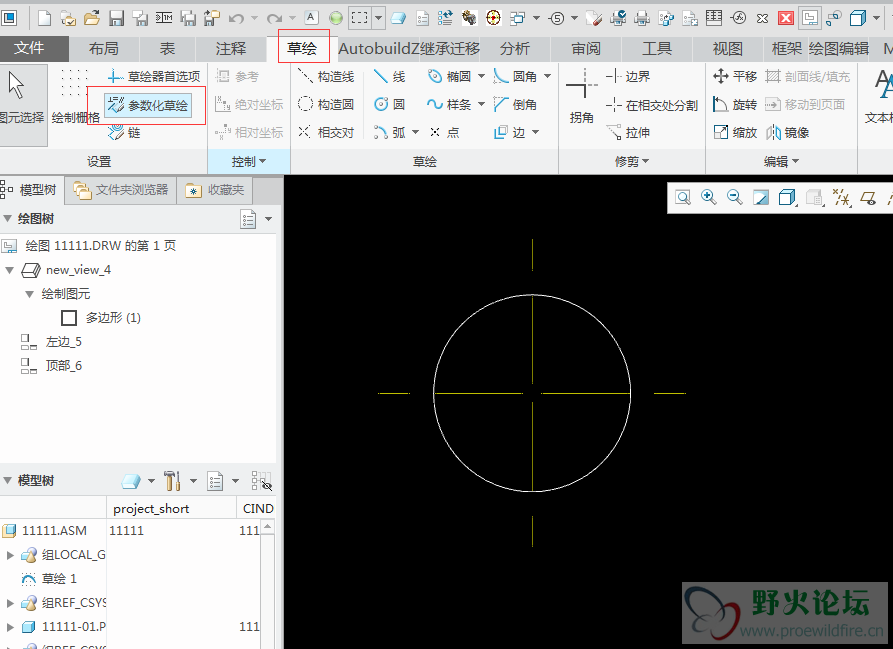Redo the last undone action

(275, 19)
